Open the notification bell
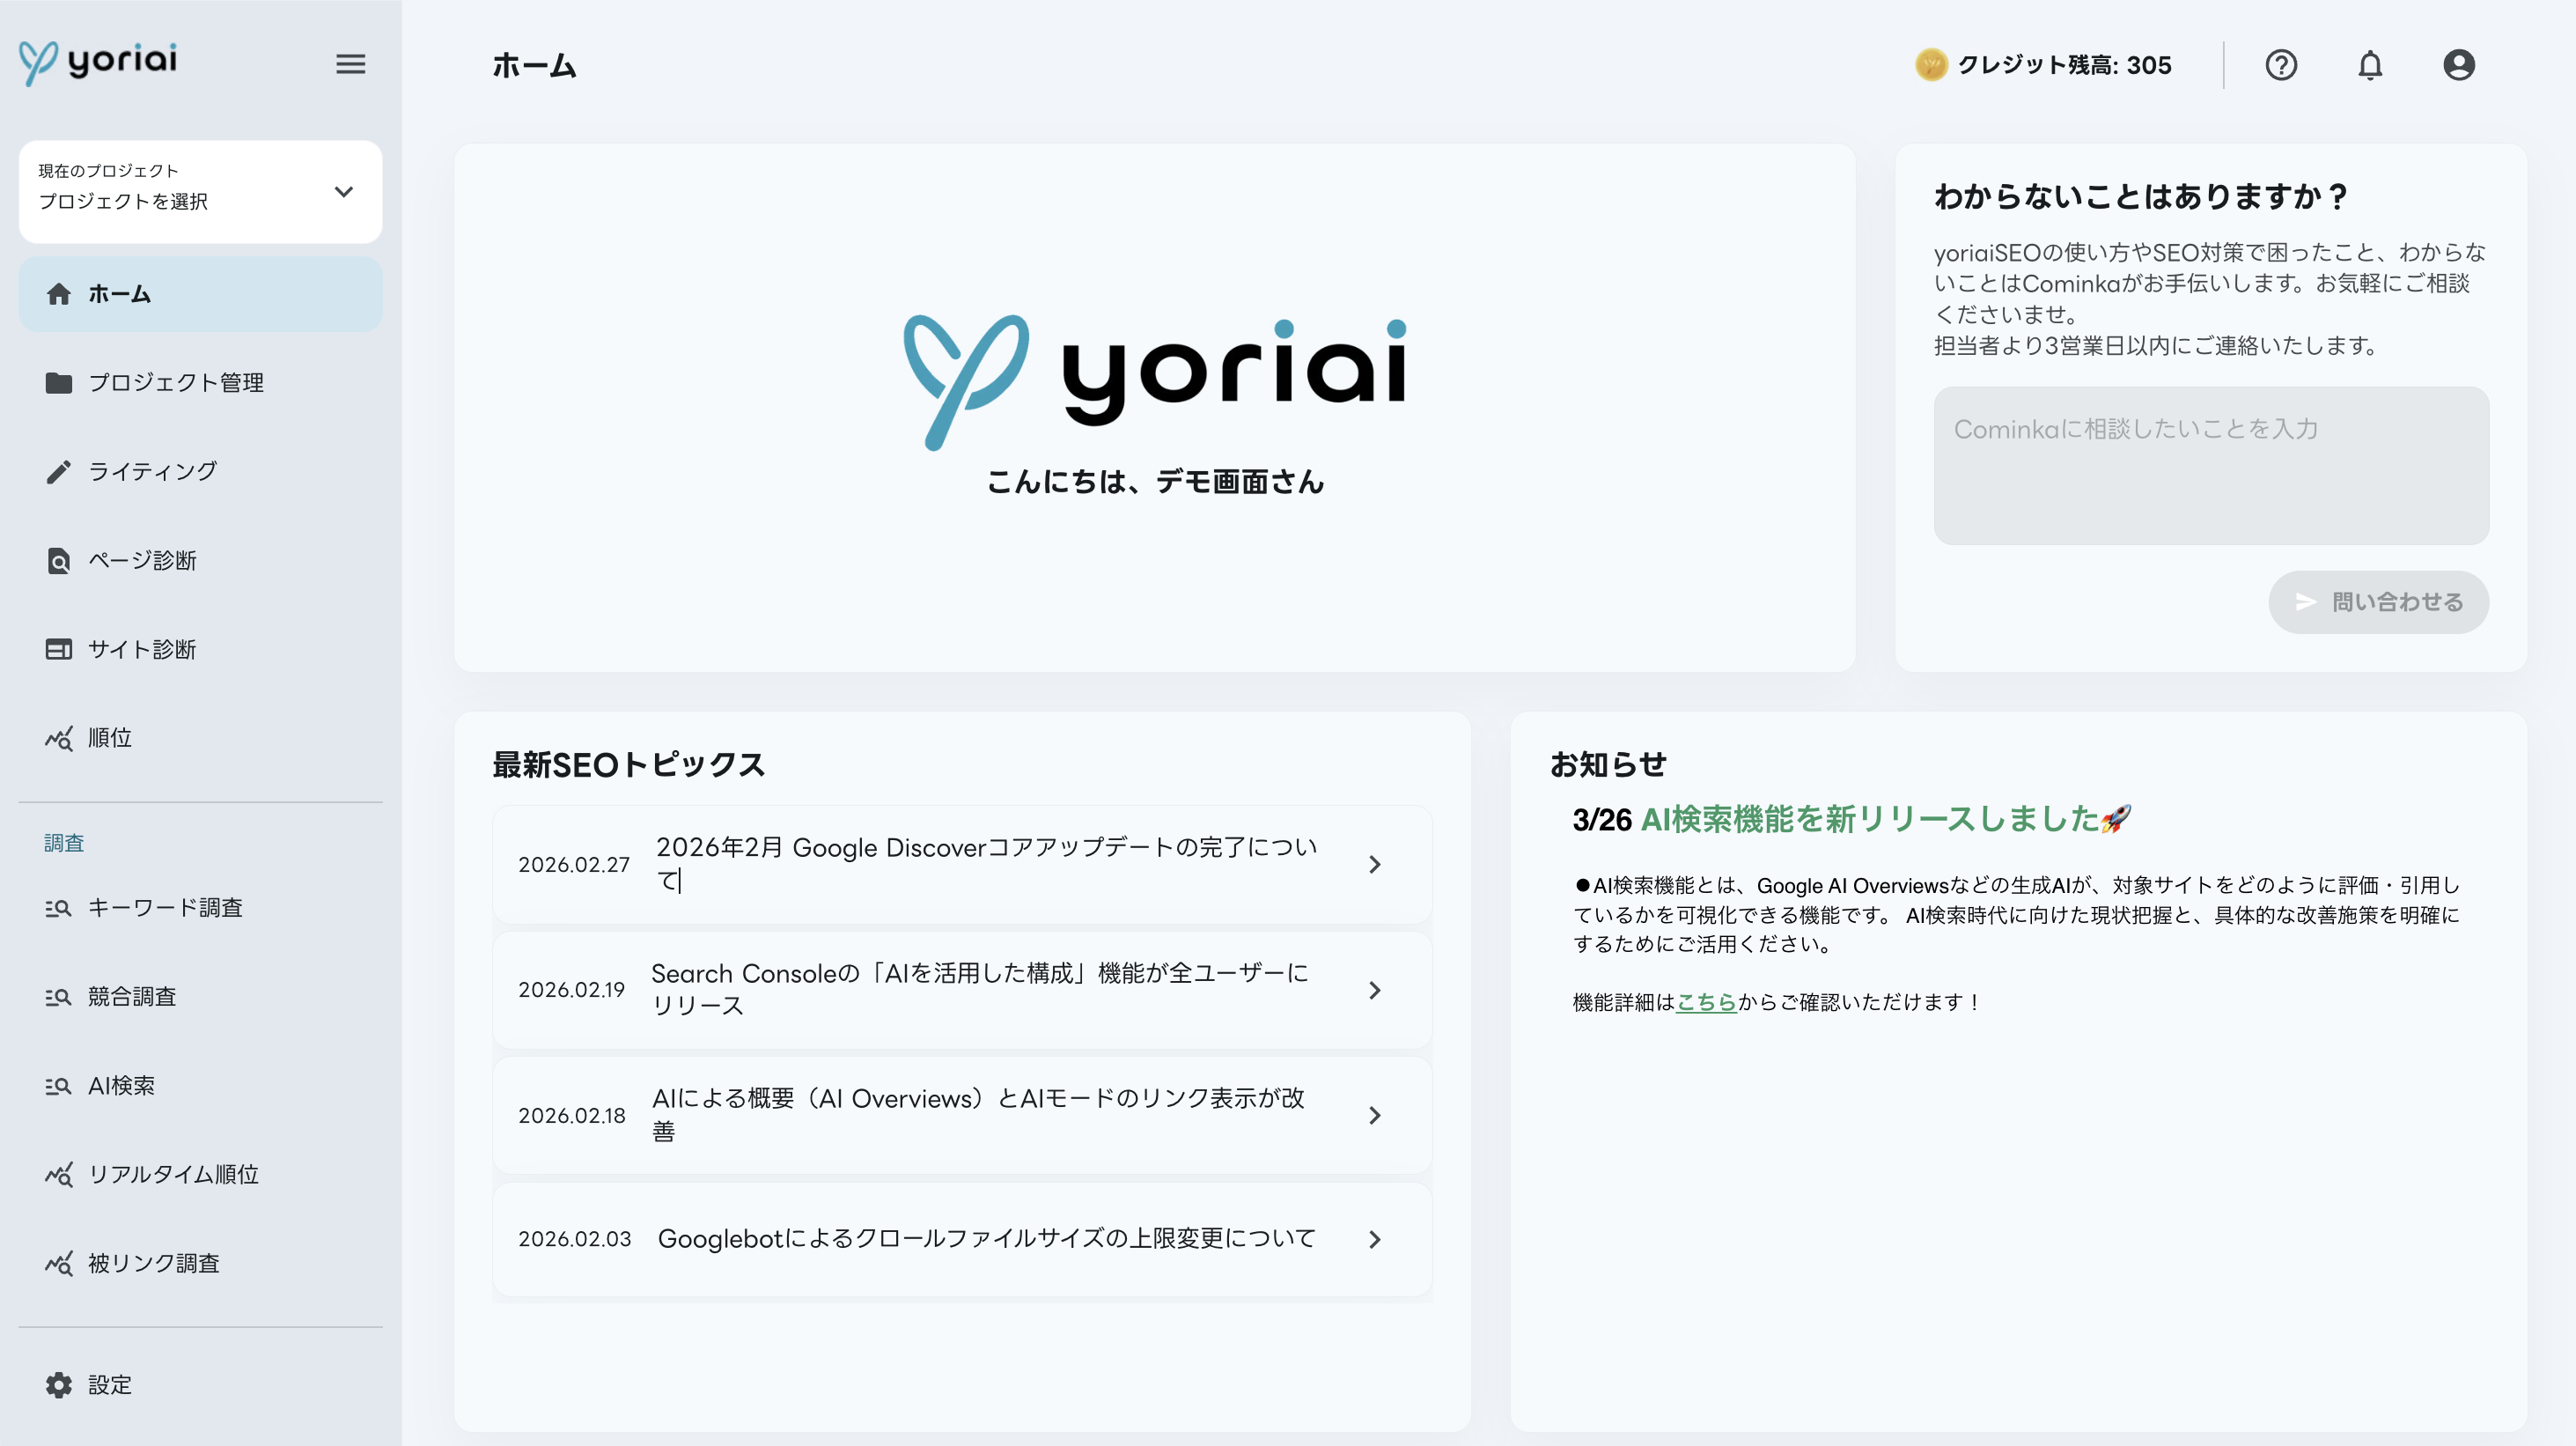 tap(2370, 65)
